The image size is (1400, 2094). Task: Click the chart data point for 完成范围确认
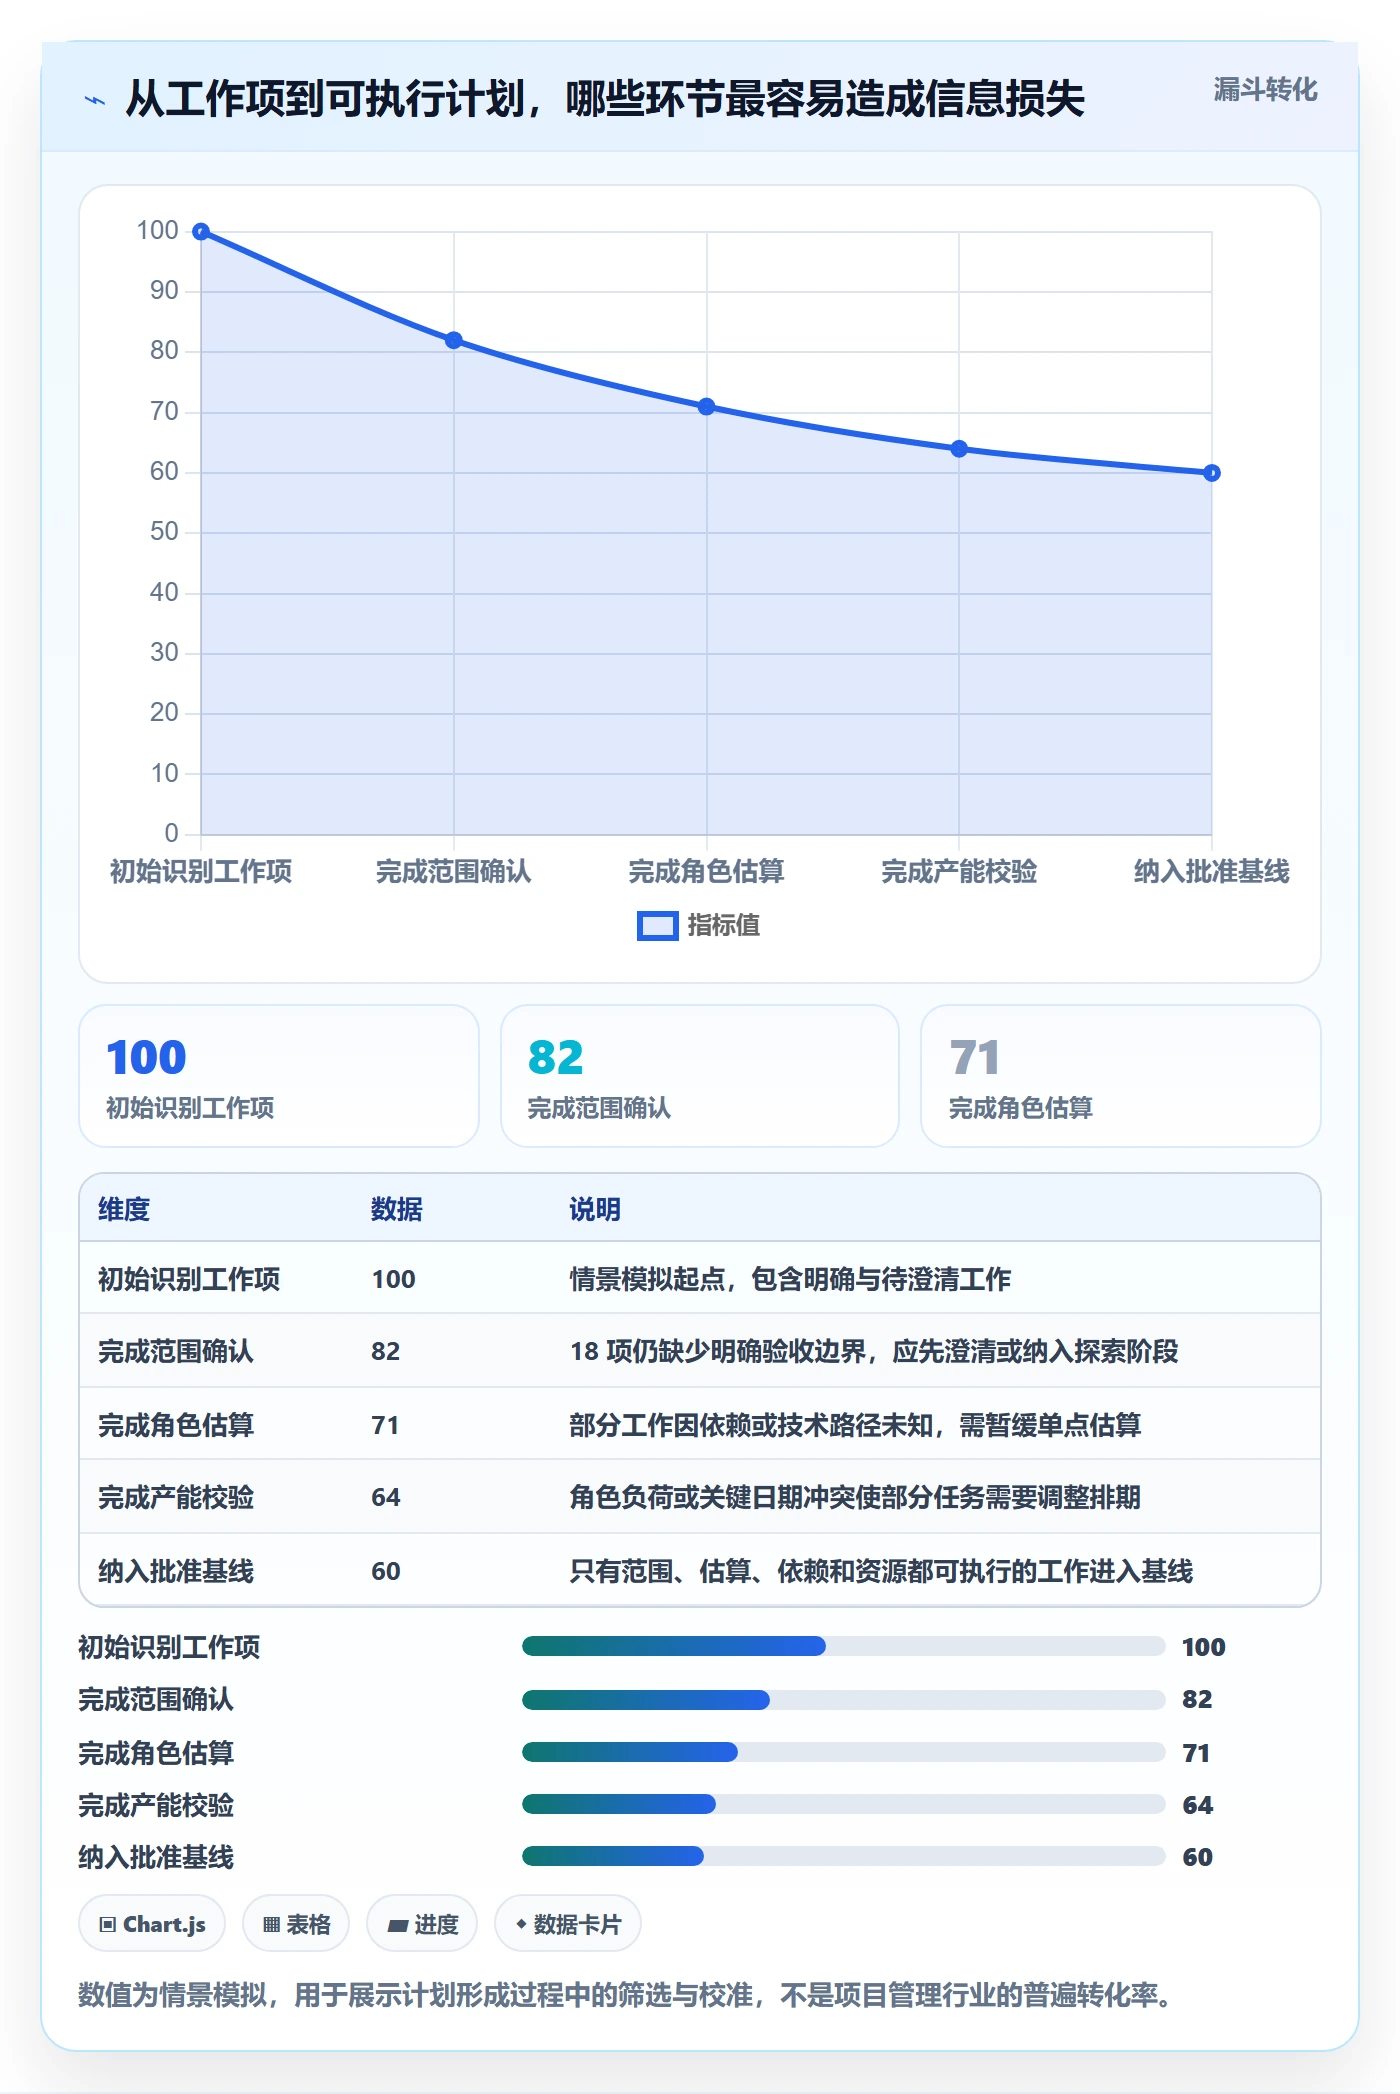point(454,340)
